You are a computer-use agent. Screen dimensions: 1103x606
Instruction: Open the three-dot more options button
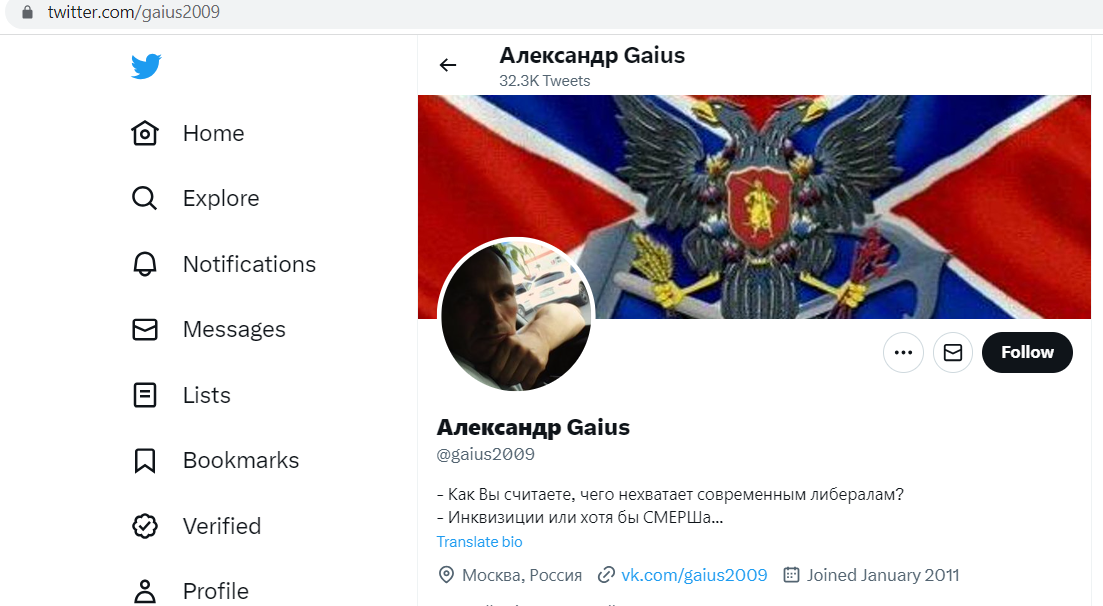click(x=903, y=353)
